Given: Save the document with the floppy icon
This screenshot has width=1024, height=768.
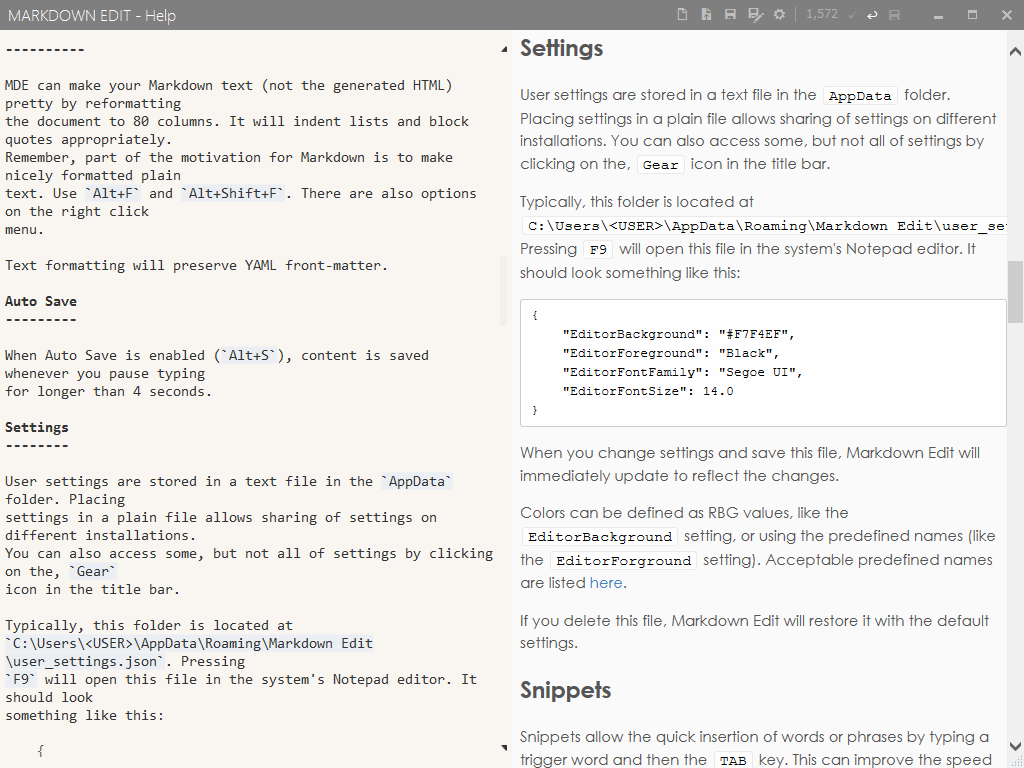Looking at the screenshot, I should coord(731,15).
